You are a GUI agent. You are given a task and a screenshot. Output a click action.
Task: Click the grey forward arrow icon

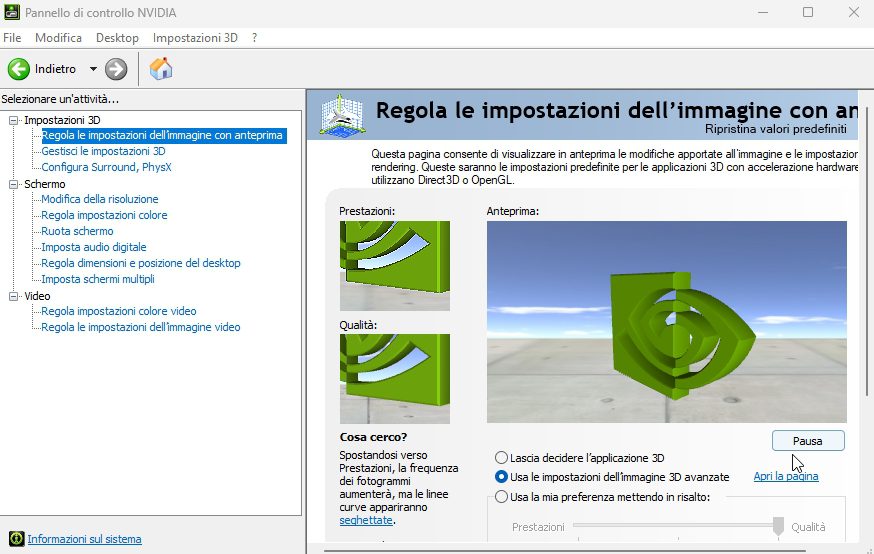click(116, 69)
